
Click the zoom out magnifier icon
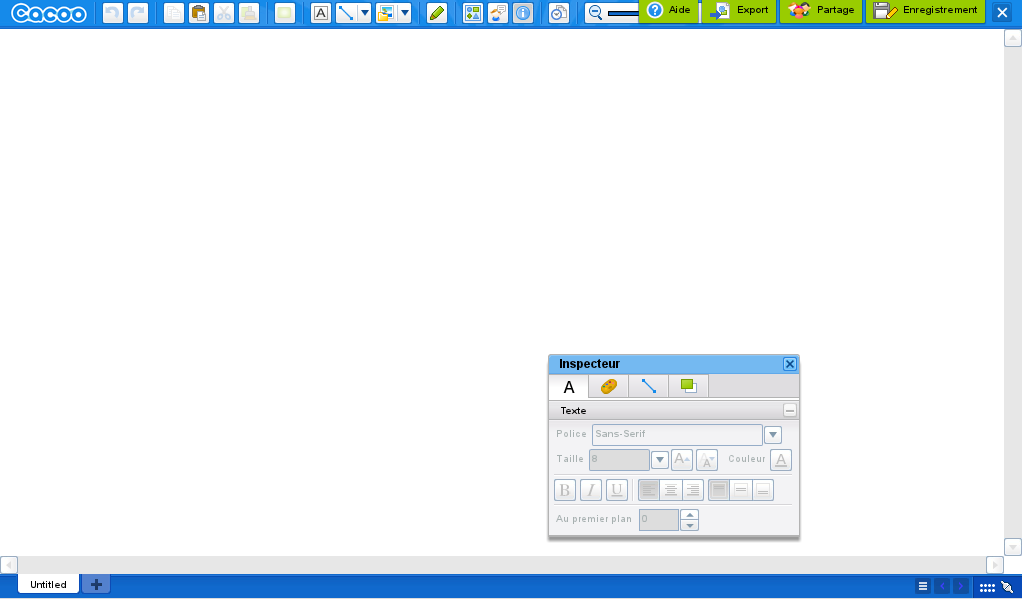(x=595, y=13)
